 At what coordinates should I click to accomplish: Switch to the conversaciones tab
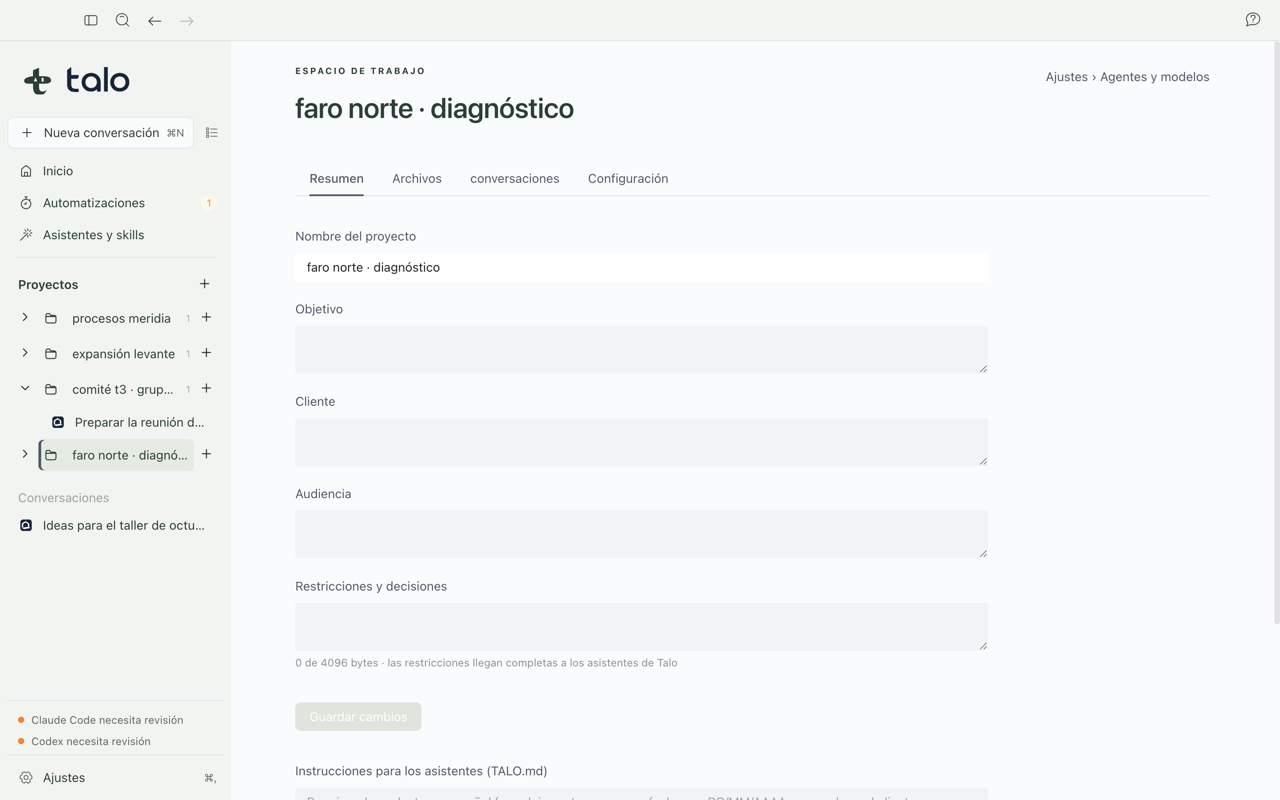(515, 179)
